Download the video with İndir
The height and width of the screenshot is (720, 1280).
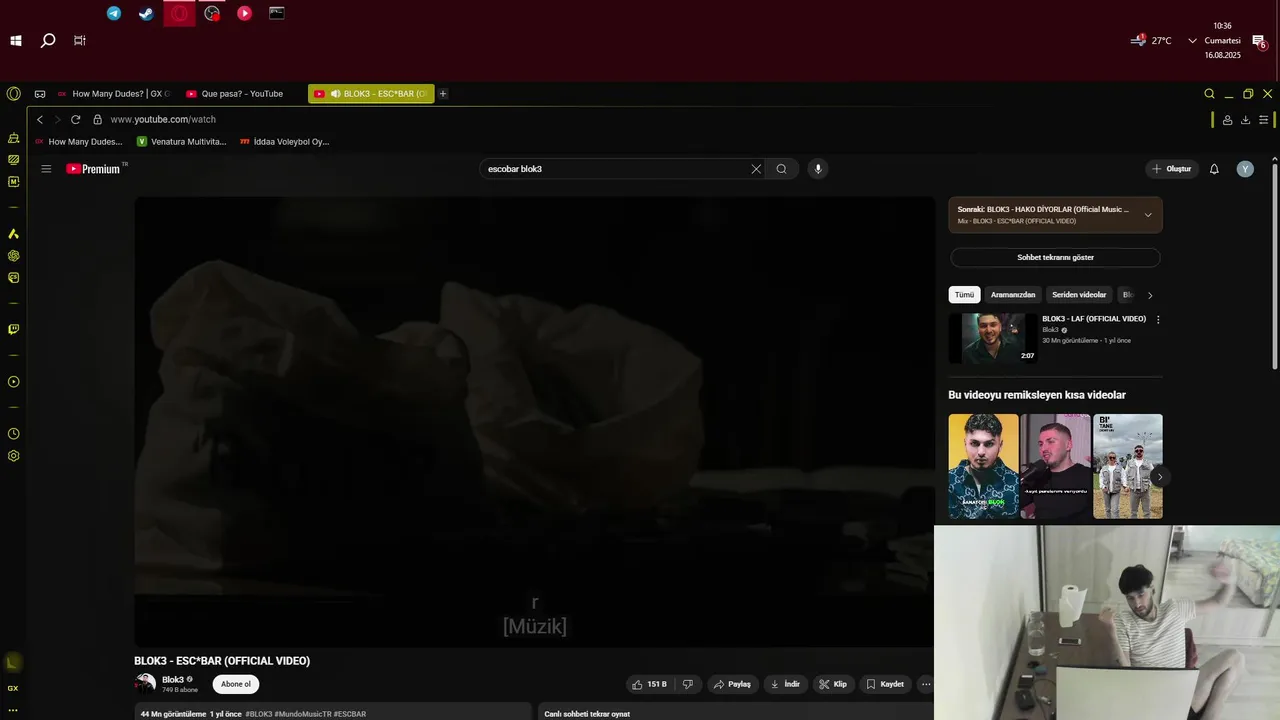pos(785,684)
